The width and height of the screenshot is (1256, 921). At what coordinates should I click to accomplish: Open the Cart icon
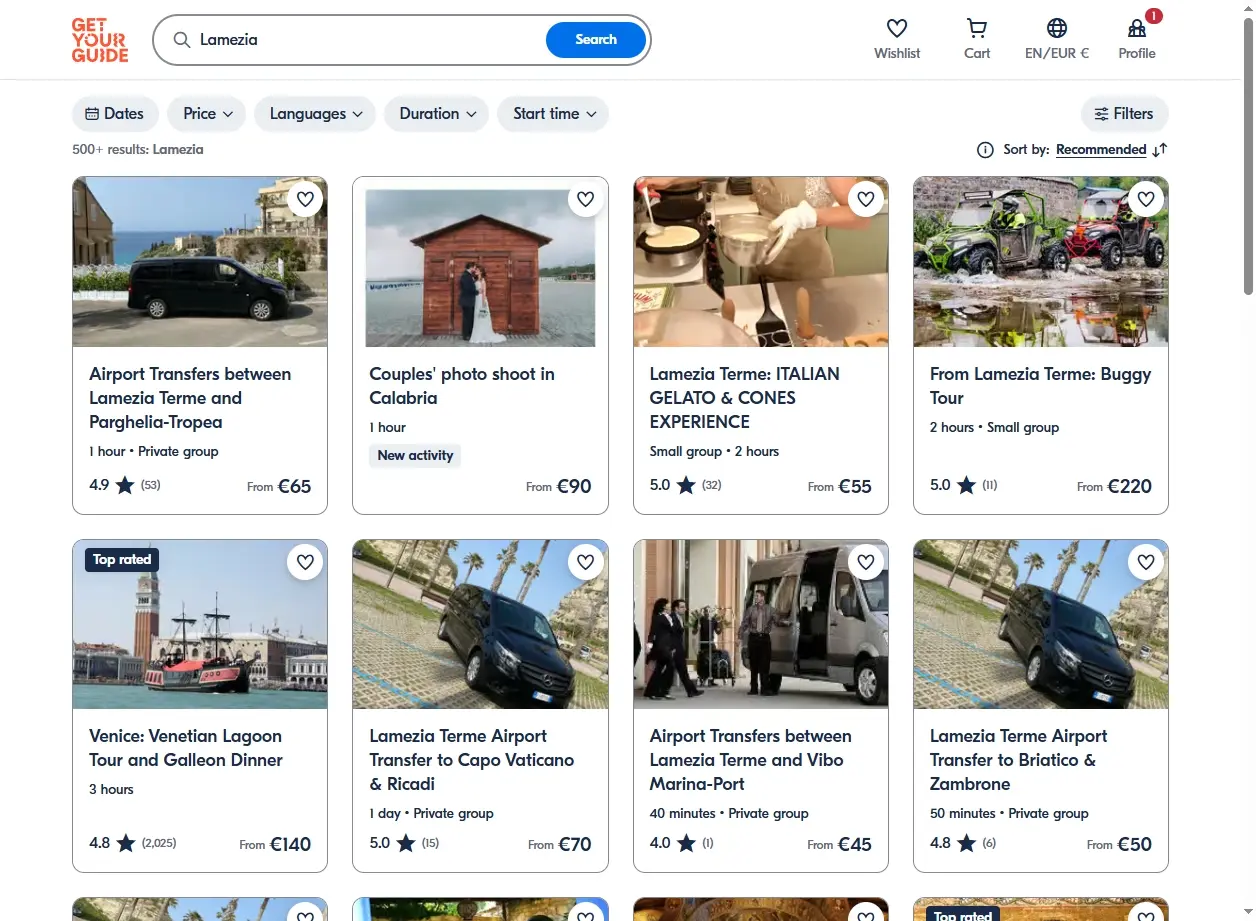click(x=977, y=28)
